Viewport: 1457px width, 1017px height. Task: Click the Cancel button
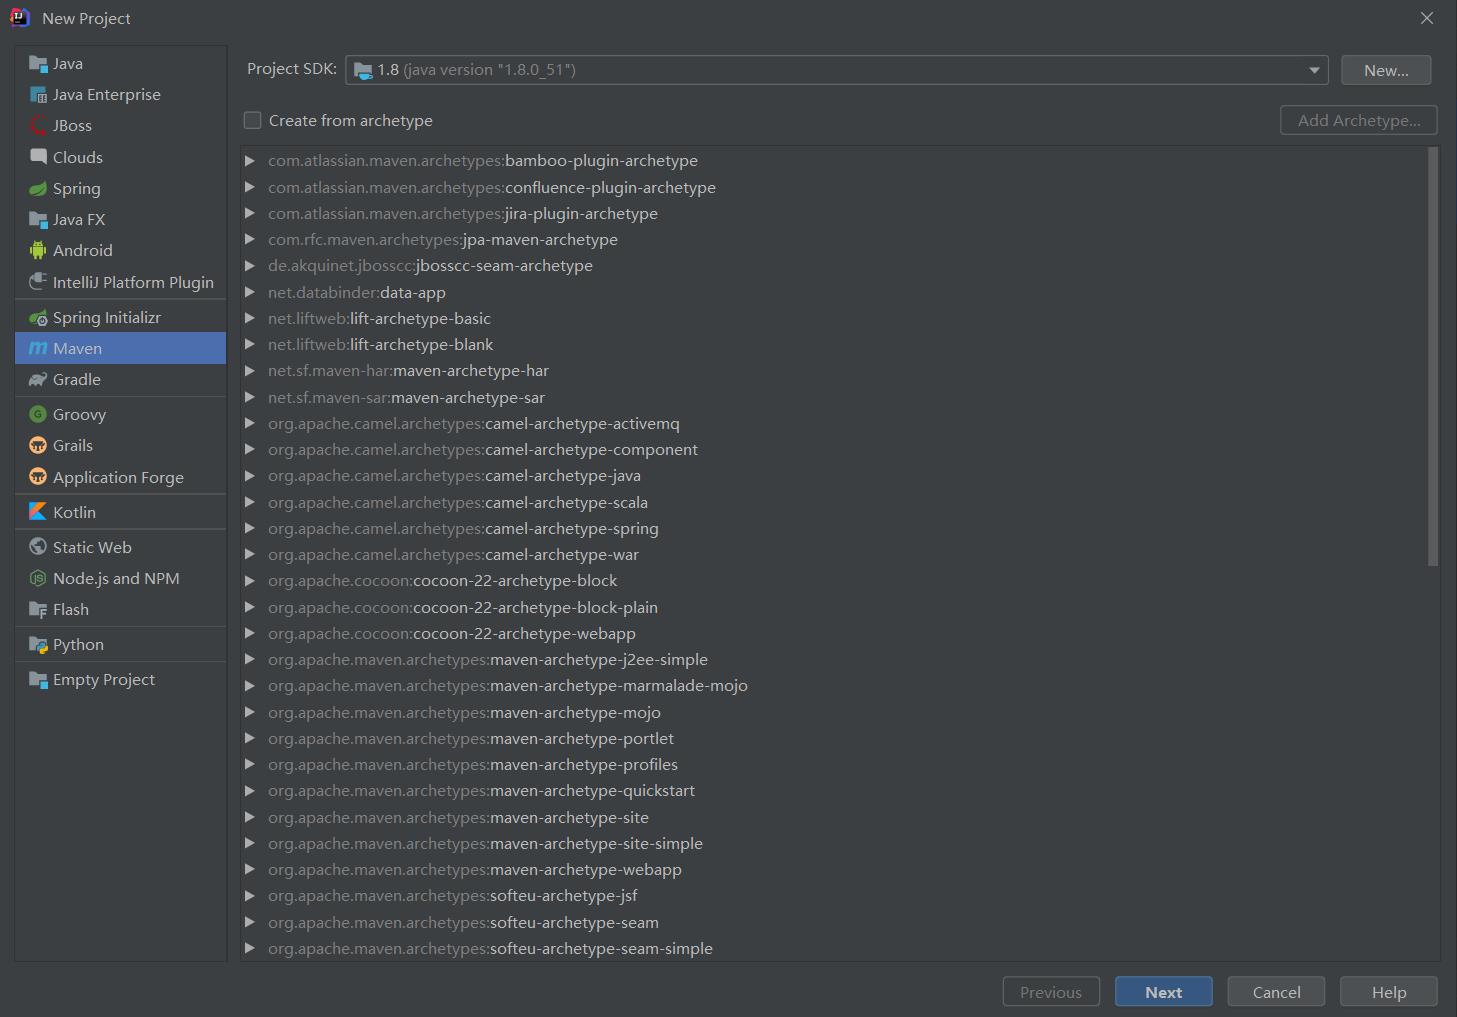click(x=1277, y=992)
